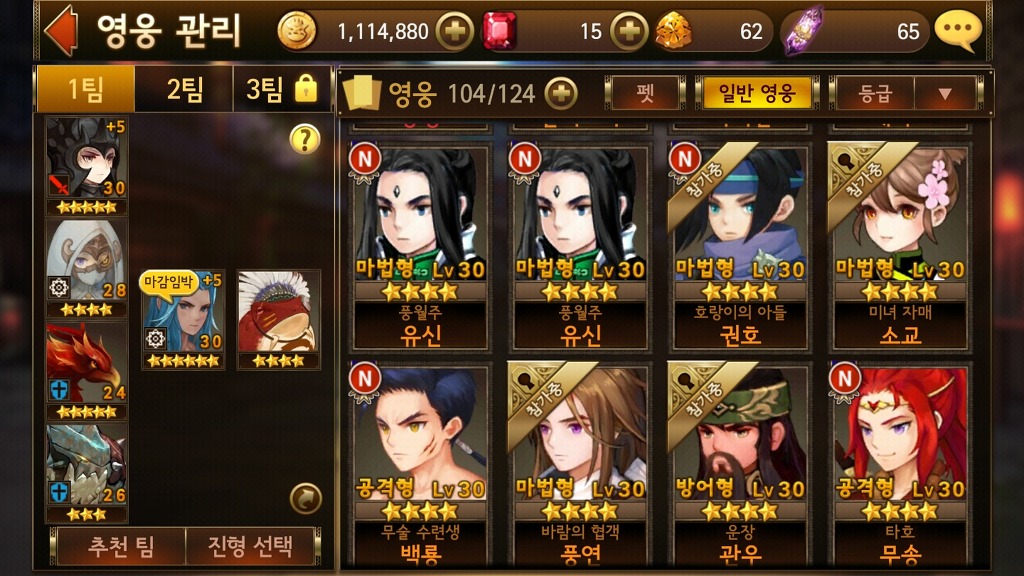Viewport: 1024px width, 576px height.
Task: Add gold with the plus icon
Action: coord(455,31)
